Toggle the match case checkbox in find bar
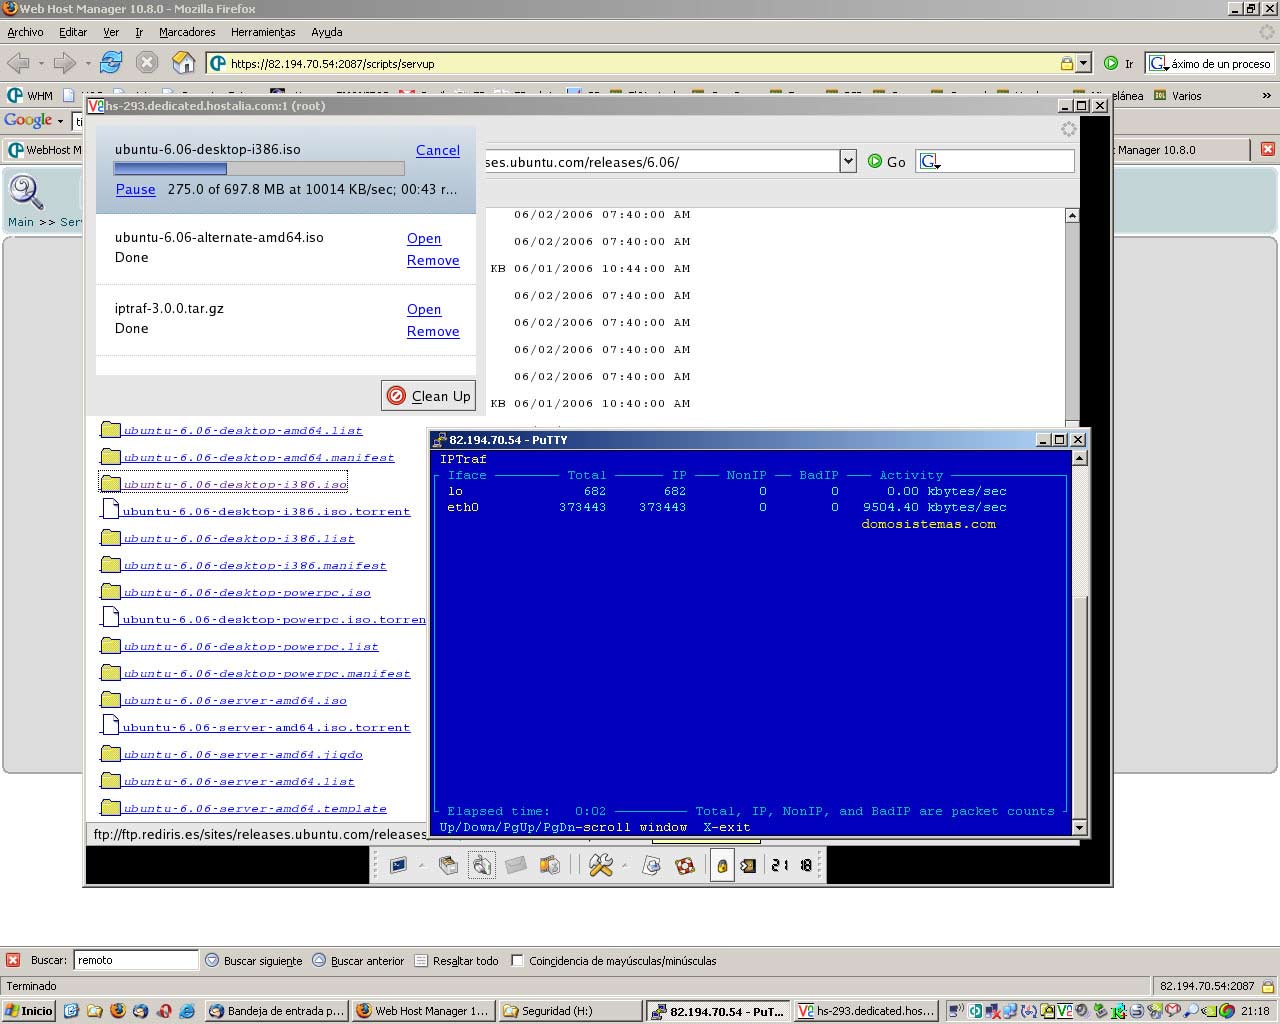 [517, 961]
